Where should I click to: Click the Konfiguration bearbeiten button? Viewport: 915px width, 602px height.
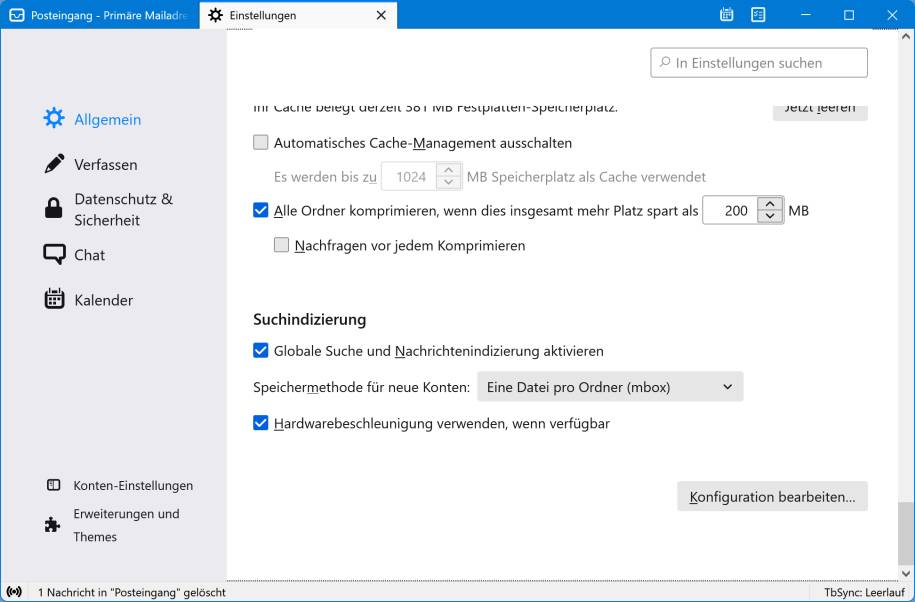click(772, 496)
